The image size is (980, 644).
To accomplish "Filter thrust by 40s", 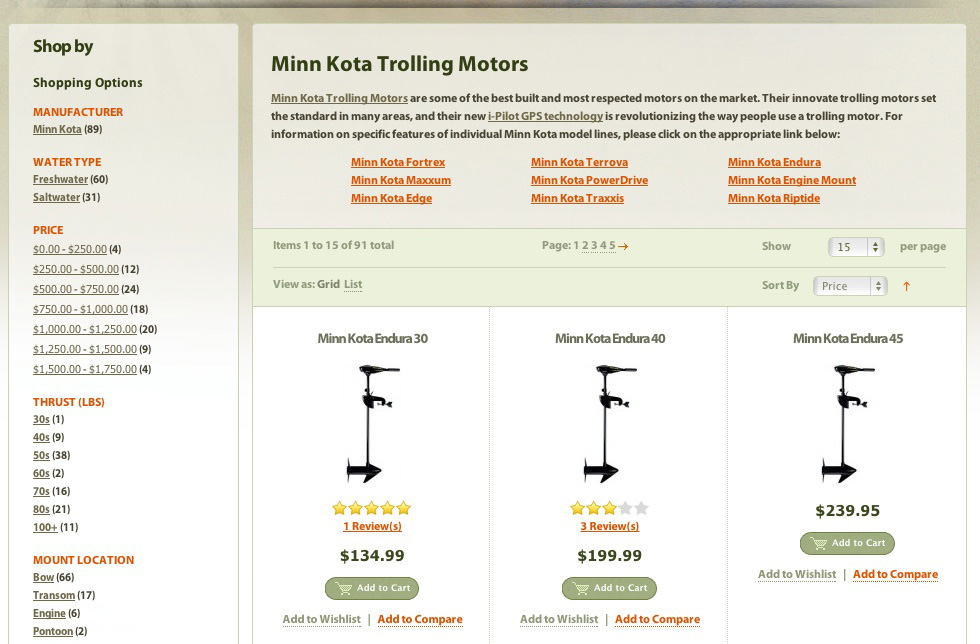I will pyautogui.click(x=41, y=437).
